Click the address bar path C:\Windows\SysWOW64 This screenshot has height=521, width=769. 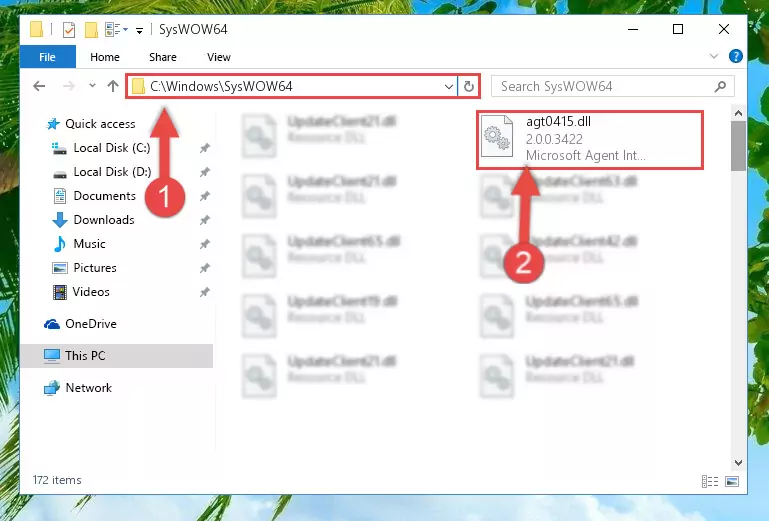221,86
